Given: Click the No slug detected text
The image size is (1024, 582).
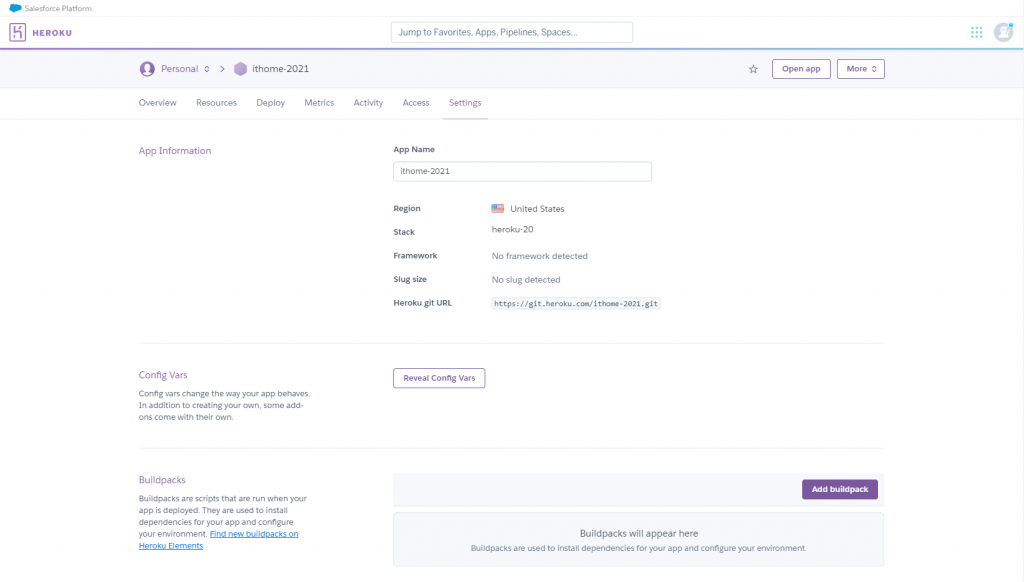Looking at the screenshot, I should (526, 280).
